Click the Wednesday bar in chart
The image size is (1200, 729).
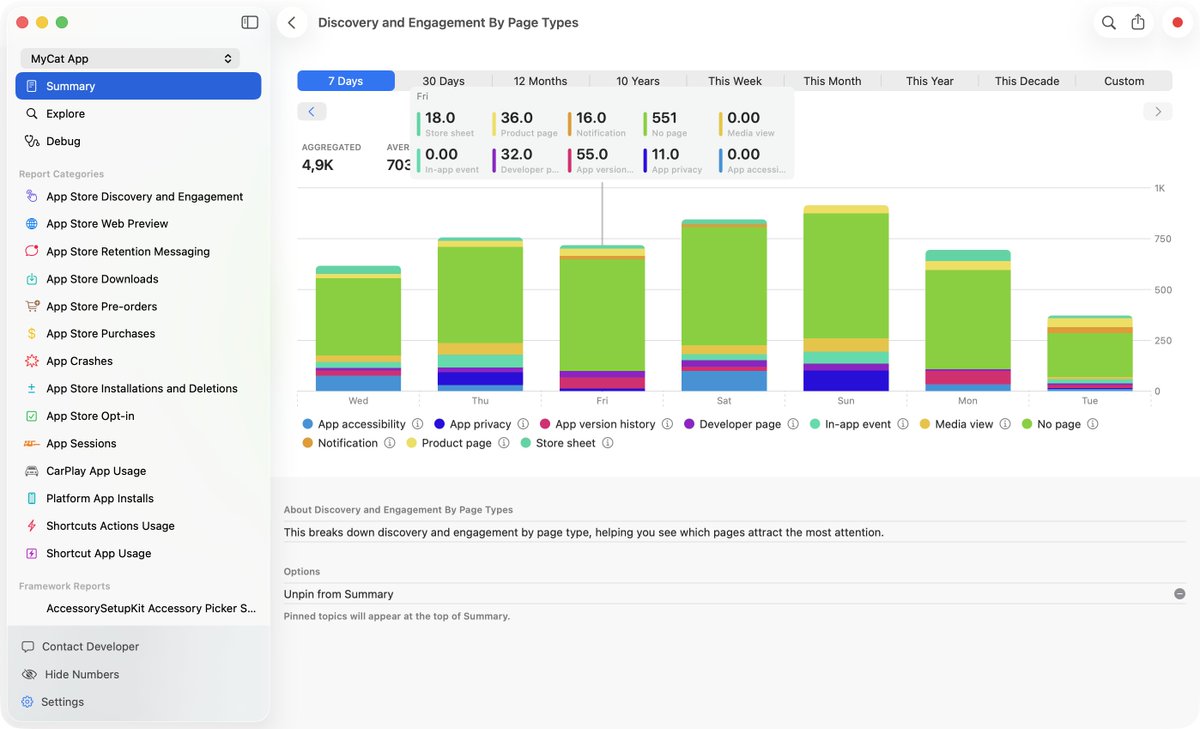(x=358, y=328)
